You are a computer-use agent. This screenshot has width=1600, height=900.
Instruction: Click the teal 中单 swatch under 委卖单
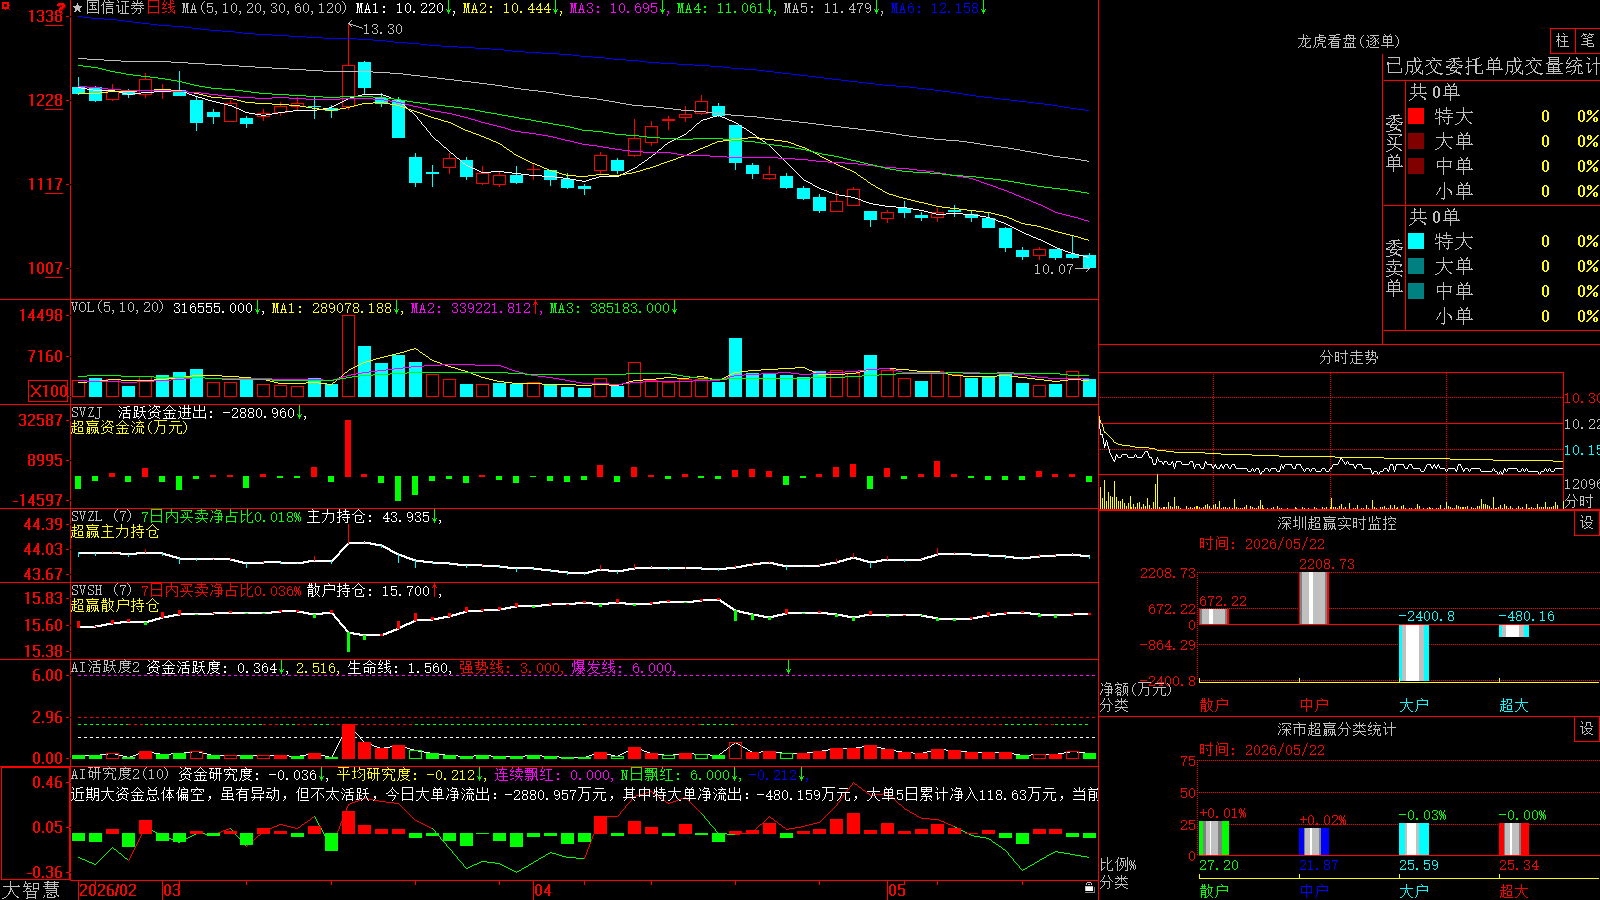[1416, 291]
